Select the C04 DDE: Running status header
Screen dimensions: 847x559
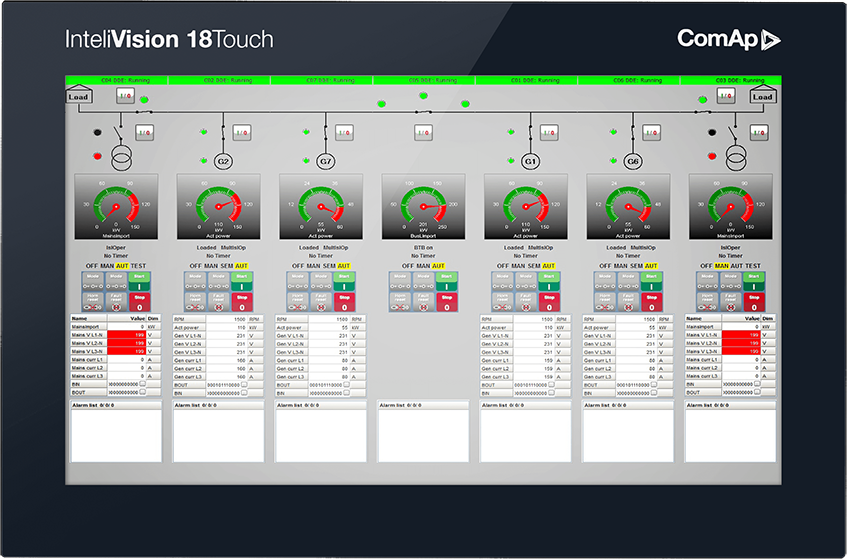[x=117, y=80]
